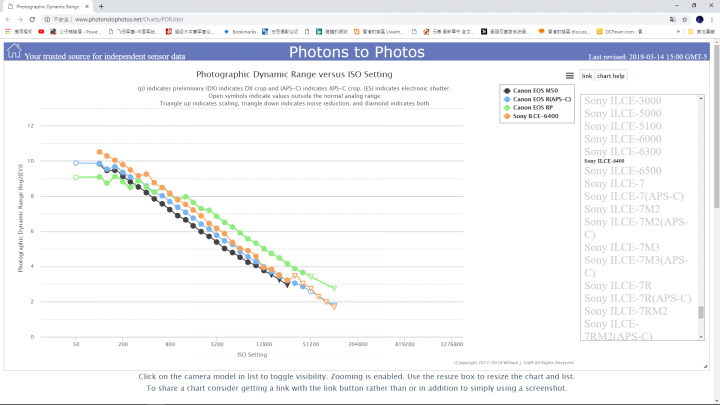Screen dimensions: 720x405
Task: Open the apps shortcut on bookmarks bar
Action: pos(18,32)
